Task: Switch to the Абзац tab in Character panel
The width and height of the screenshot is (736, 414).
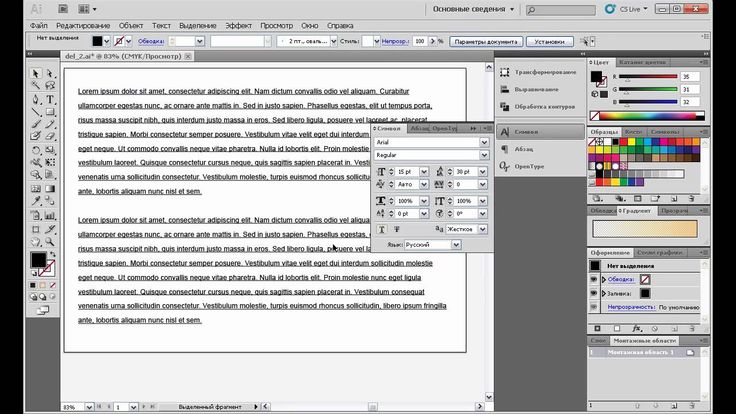Action: pos(420,128)
